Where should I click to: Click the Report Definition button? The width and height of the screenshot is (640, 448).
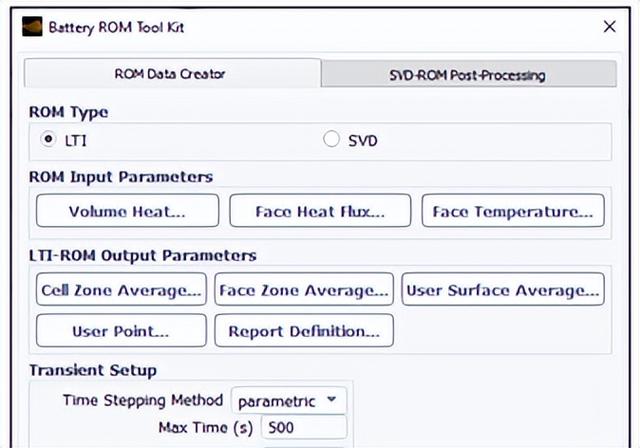click(304, 331)
